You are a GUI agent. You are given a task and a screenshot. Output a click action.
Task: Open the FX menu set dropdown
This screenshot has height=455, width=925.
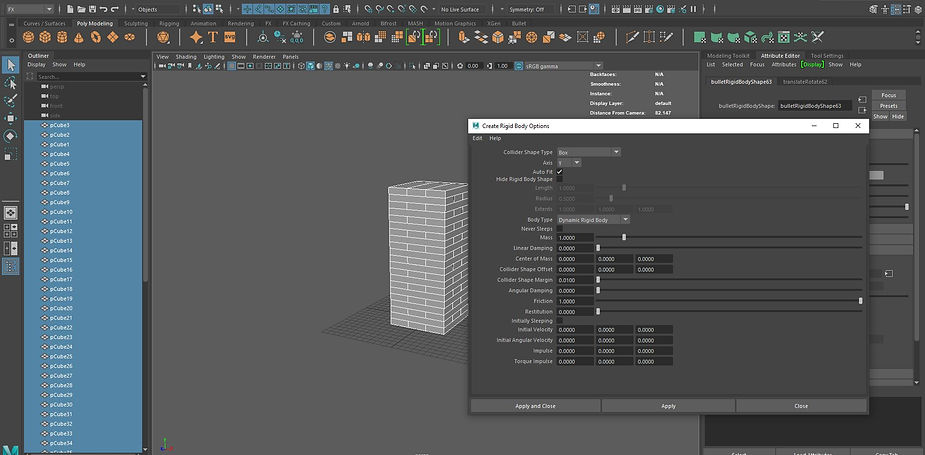point(29,9)
